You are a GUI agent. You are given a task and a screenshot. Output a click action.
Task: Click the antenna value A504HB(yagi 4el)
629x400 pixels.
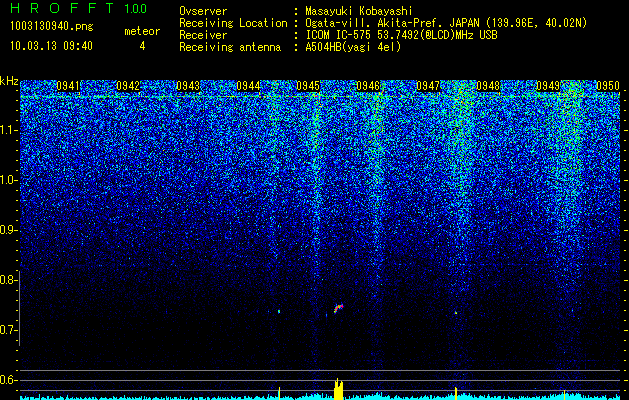click(x=353, y=47)
